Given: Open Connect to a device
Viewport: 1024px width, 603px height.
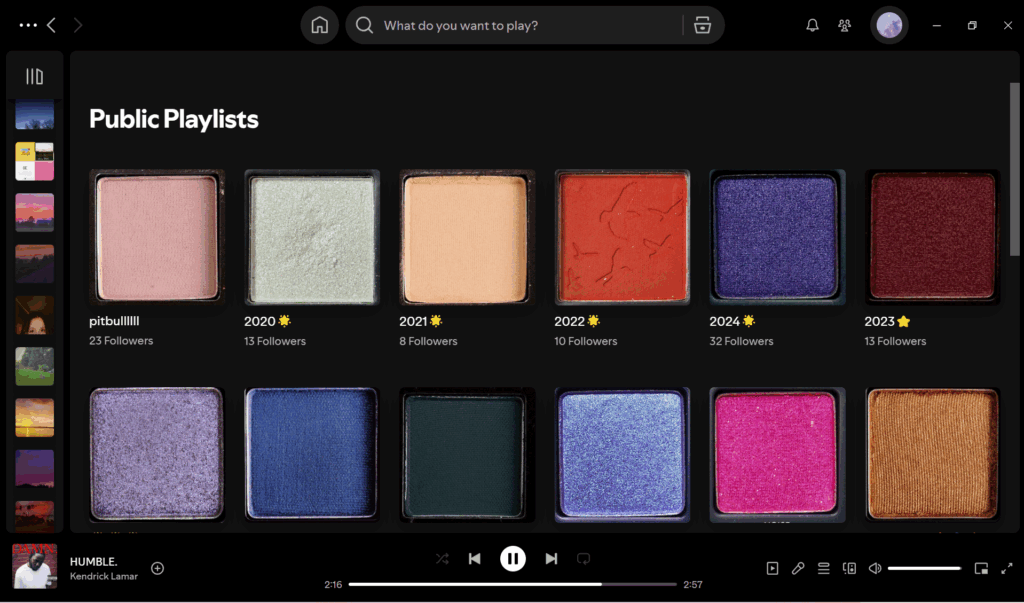Looking at the screenshot, I should tap(849, 568).
